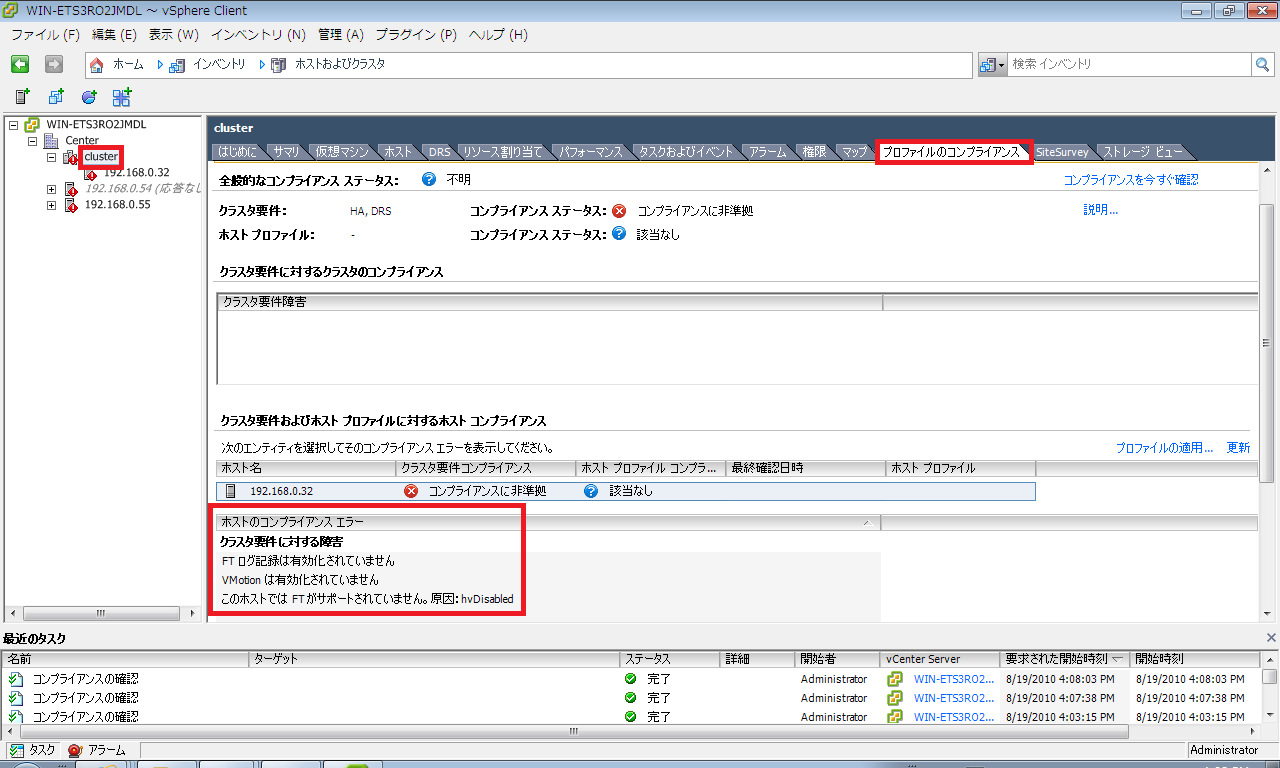Click 'VMotion は有効化されていません' error line
The image size is (1280, 768).
(300, 580)
